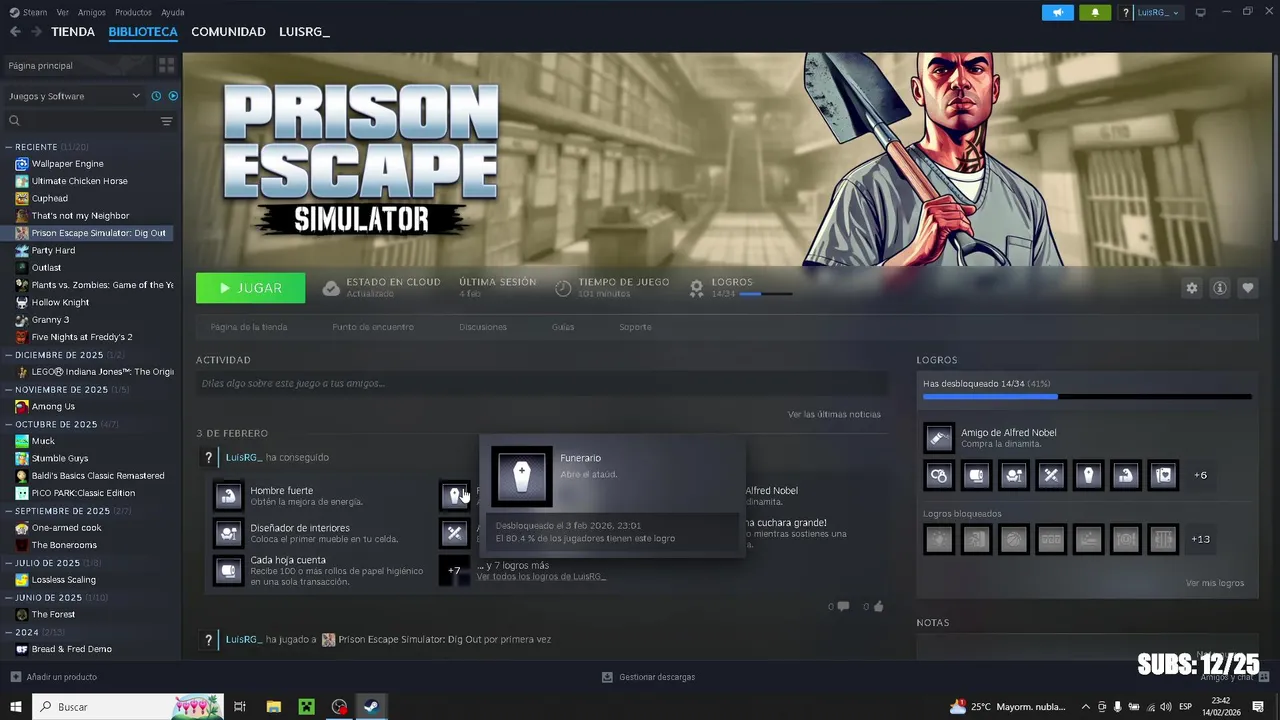Screen dimensions: 1280x720
Task: Click the forward navigation arrow
Action: click(36, 32)
